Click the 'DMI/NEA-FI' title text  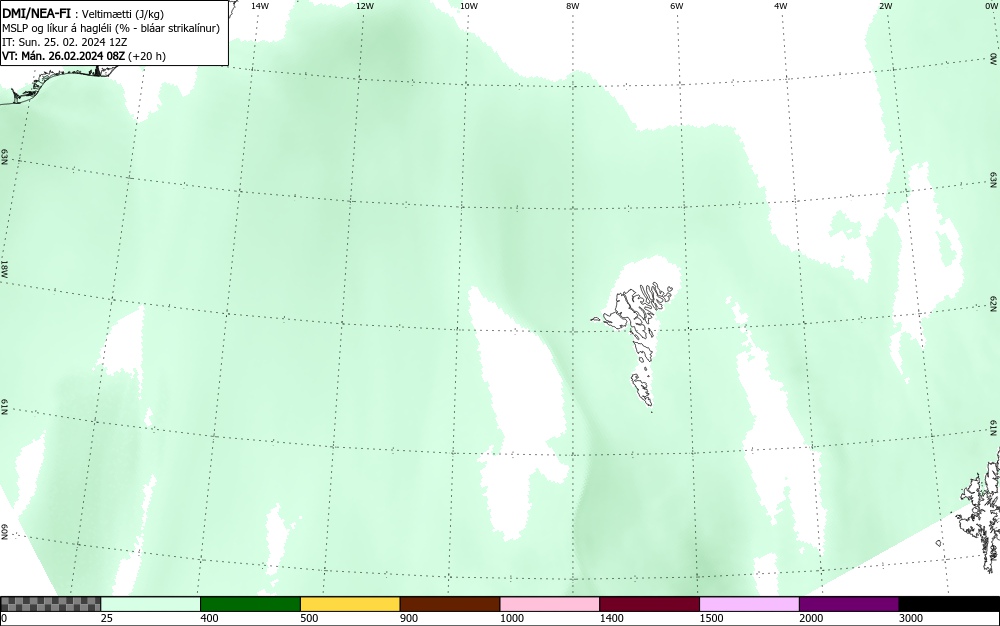coord(36,13)
